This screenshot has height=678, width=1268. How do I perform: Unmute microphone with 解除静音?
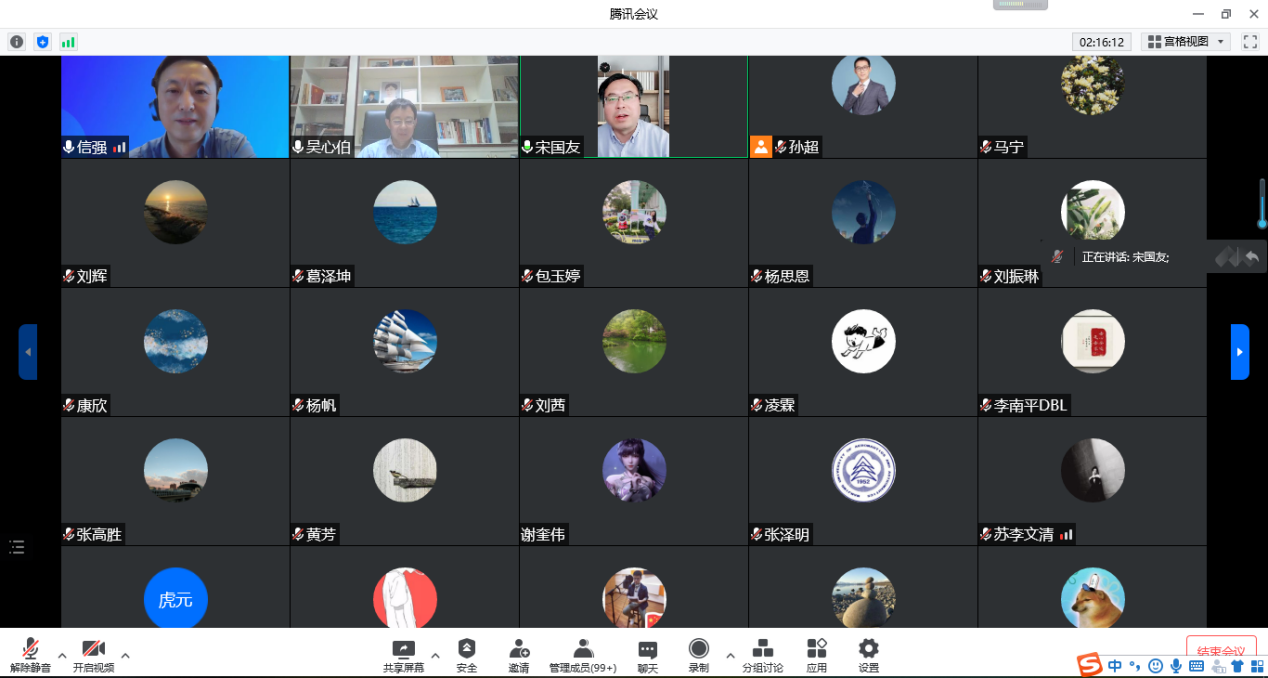click(x=31, y=656)
